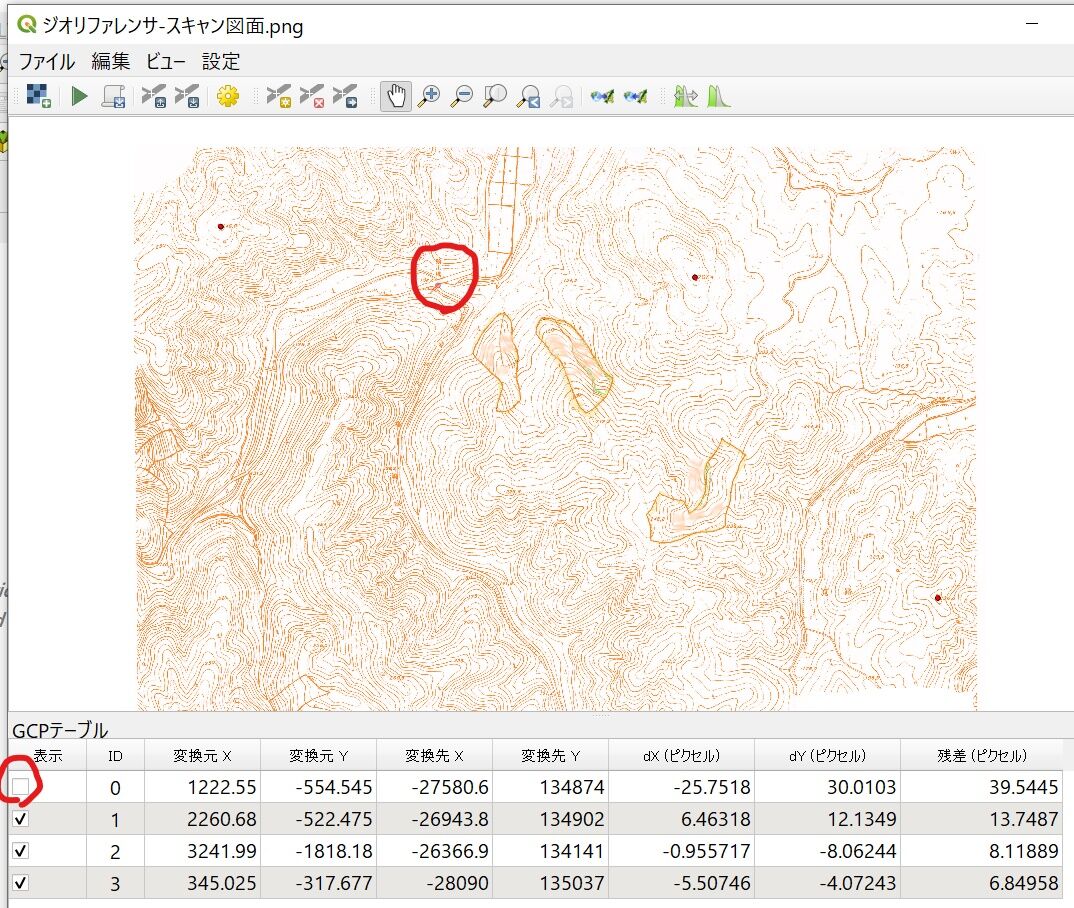
Task: Select the cell with value -522.475
Action: [318, 819]
